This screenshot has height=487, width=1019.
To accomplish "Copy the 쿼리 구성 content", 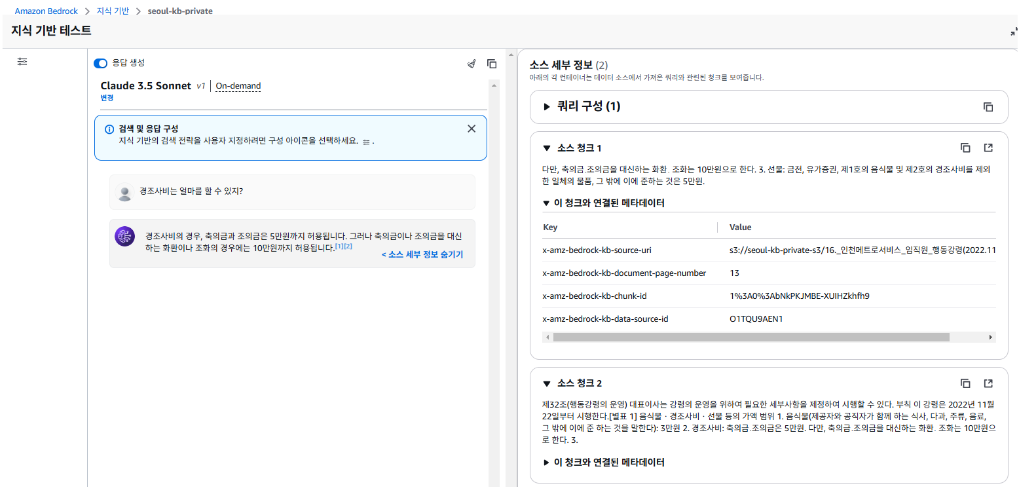I will tap(988, 107).
